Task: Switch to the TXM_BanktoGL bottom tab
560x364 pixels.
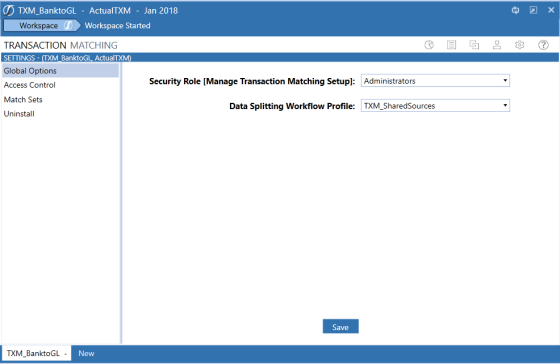Action: point(36,353)
